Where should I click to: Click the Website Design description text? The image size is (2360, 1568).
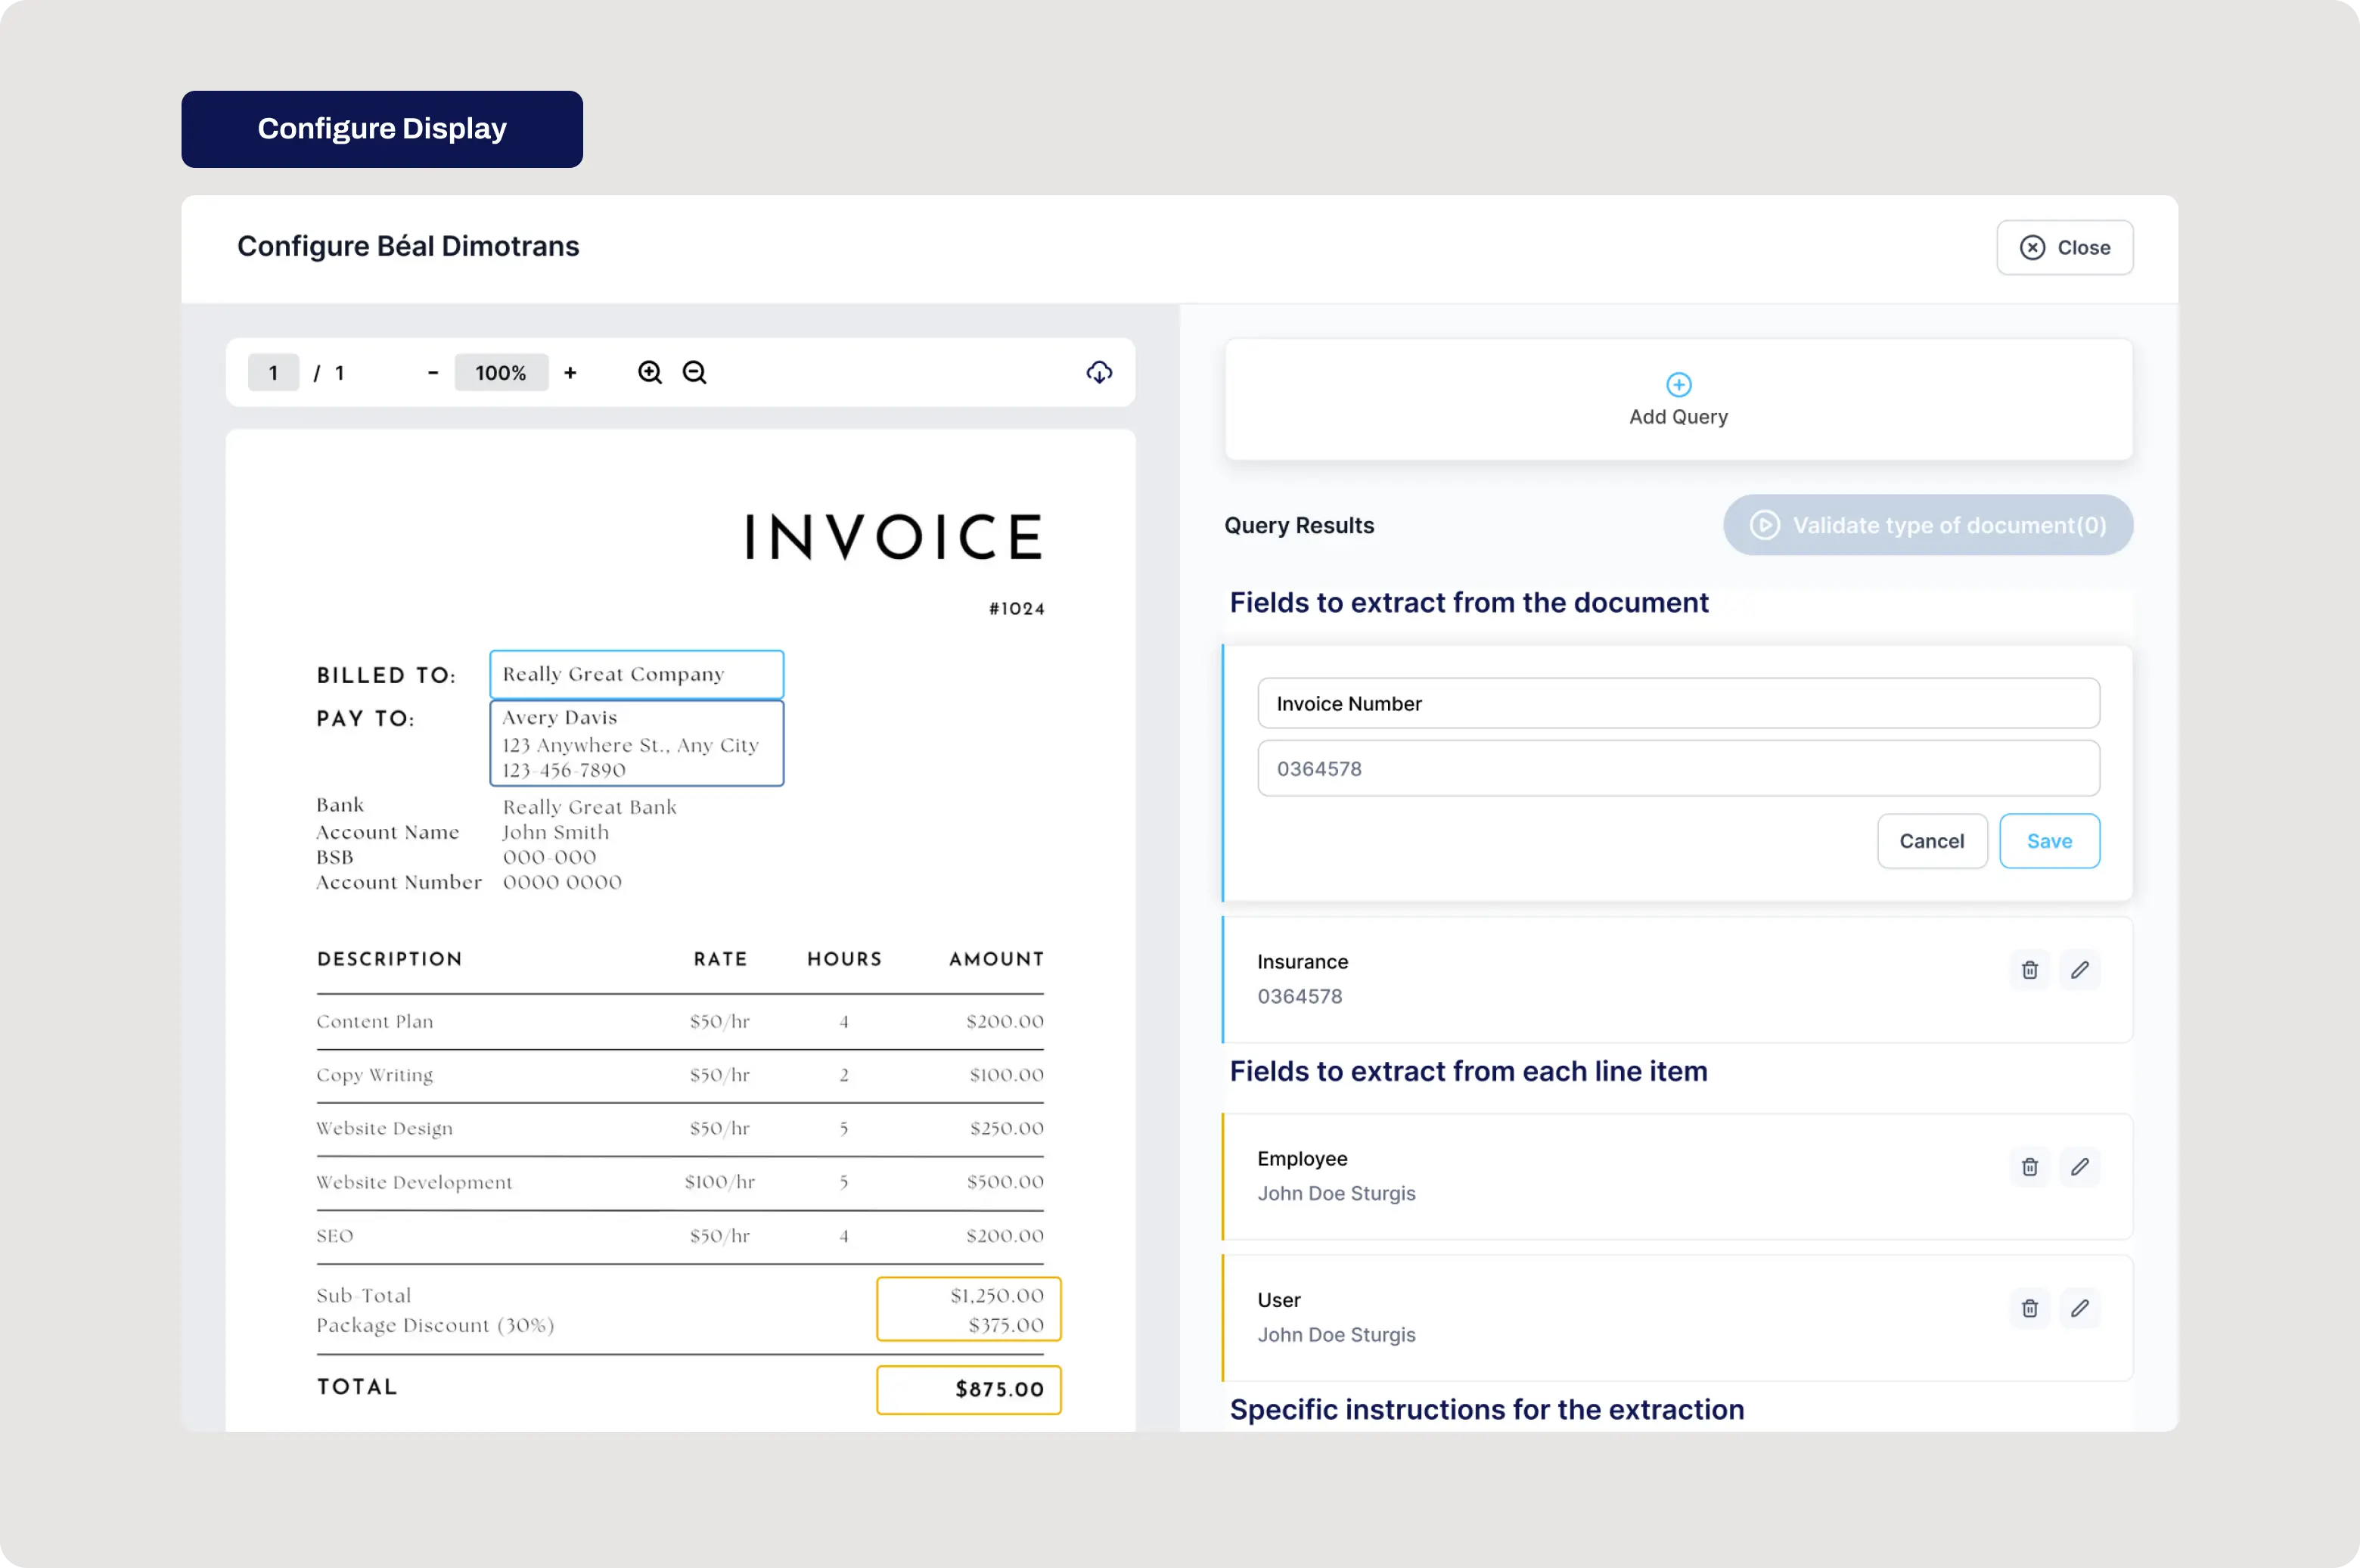(x=384, y=1129)
